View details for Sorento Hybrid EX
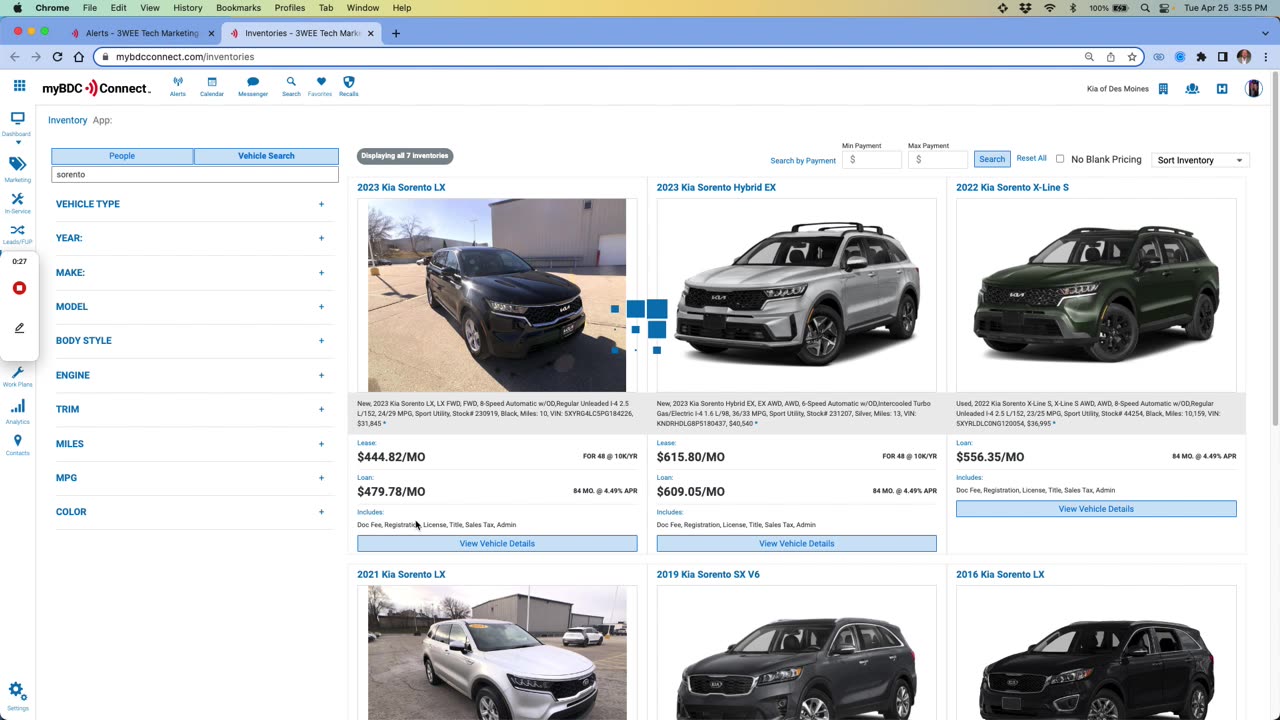1280x720 pixels. [x=796, y=544]
